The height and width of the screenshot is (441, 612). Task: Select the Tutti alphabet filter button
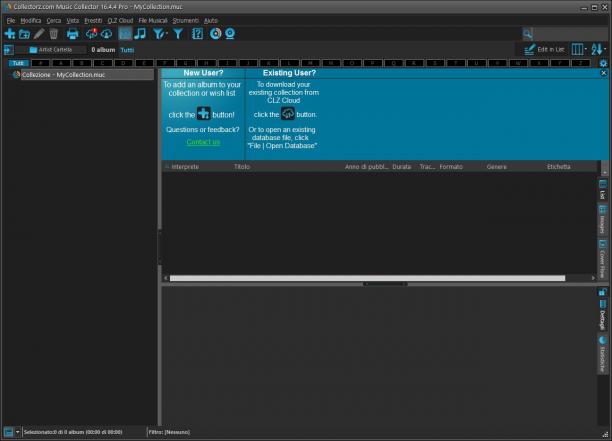18,63
